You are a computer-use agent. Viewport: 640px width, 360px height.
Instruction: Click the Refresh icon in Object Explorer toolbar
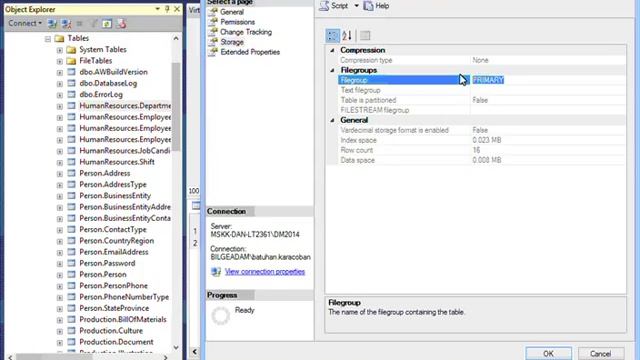tap(107, 24)
